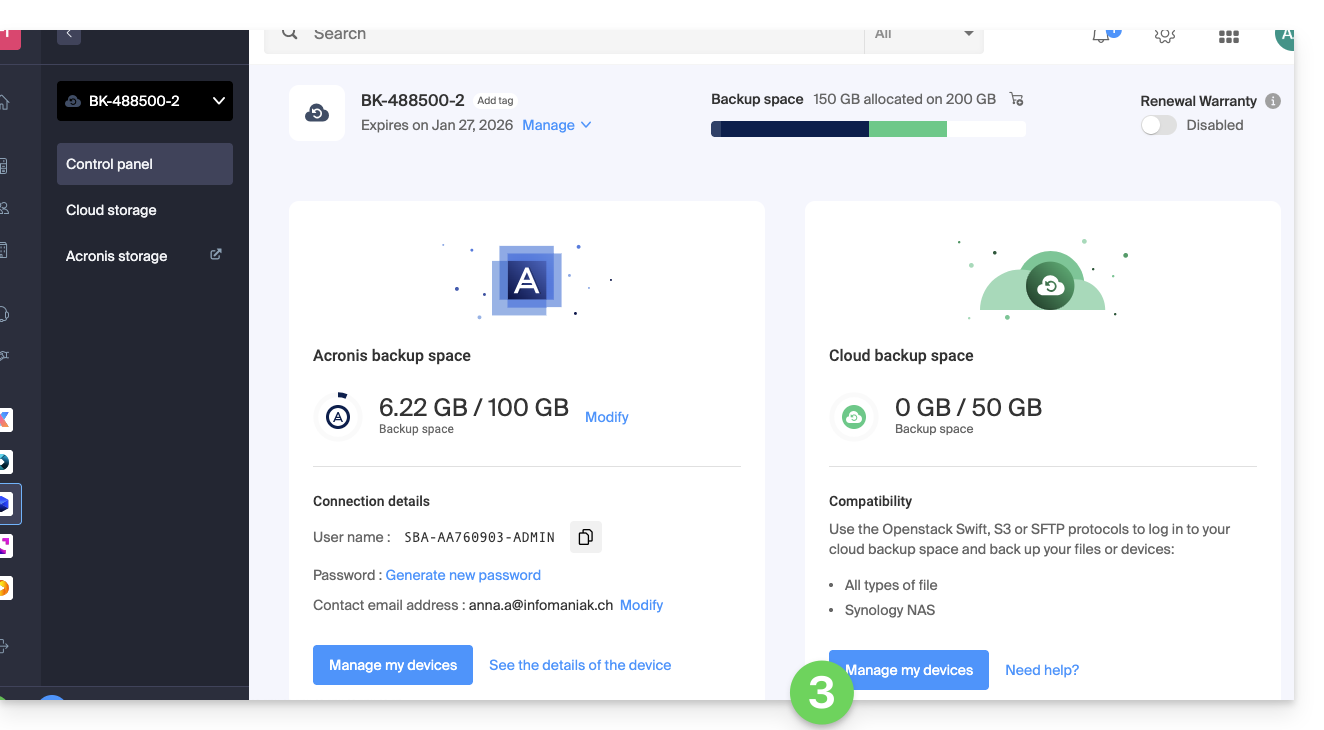This screenshot has width=1324, height=730.
Task: Open the BK-488500-2 product selector in sidebar
Action: click(145, 101)
